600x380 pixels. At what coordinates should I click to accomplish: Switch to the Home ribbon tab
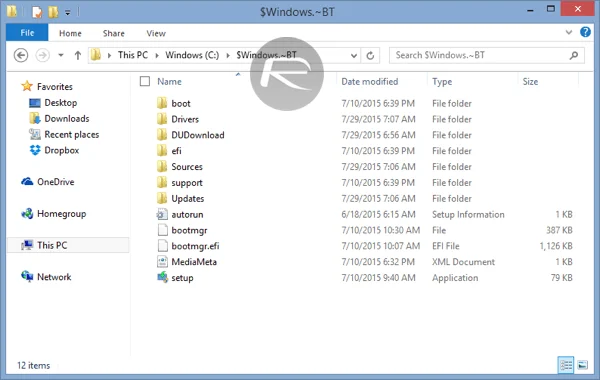pos(70,33)
